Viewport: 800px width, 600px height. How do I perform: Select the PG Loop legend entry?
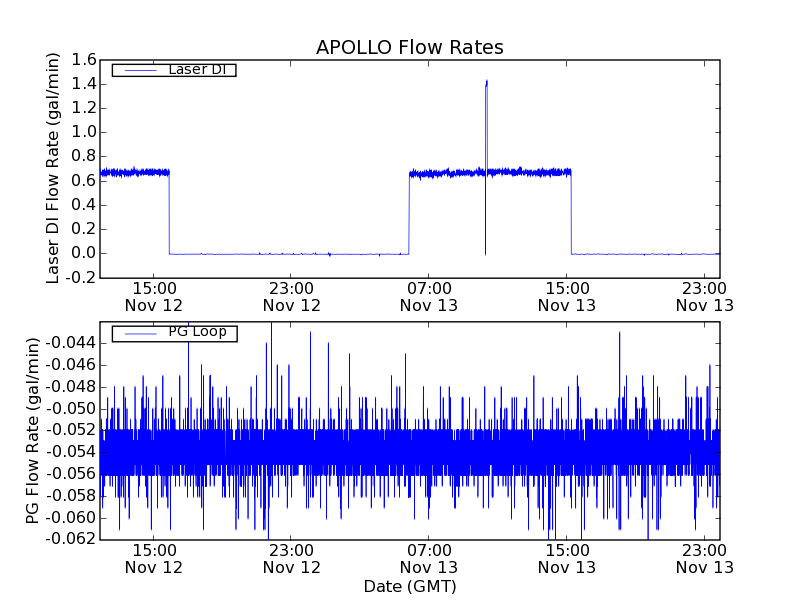tap(197, 332)
